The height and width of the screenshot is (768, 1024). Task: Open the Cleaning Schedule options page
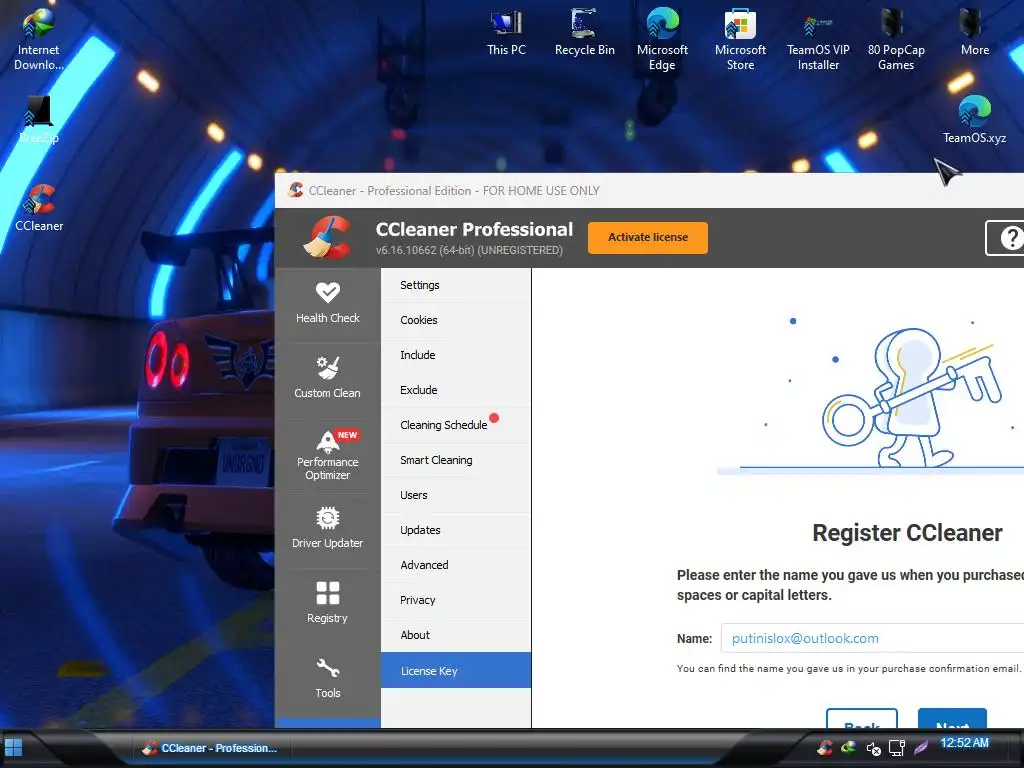click(x=456, y=425)
